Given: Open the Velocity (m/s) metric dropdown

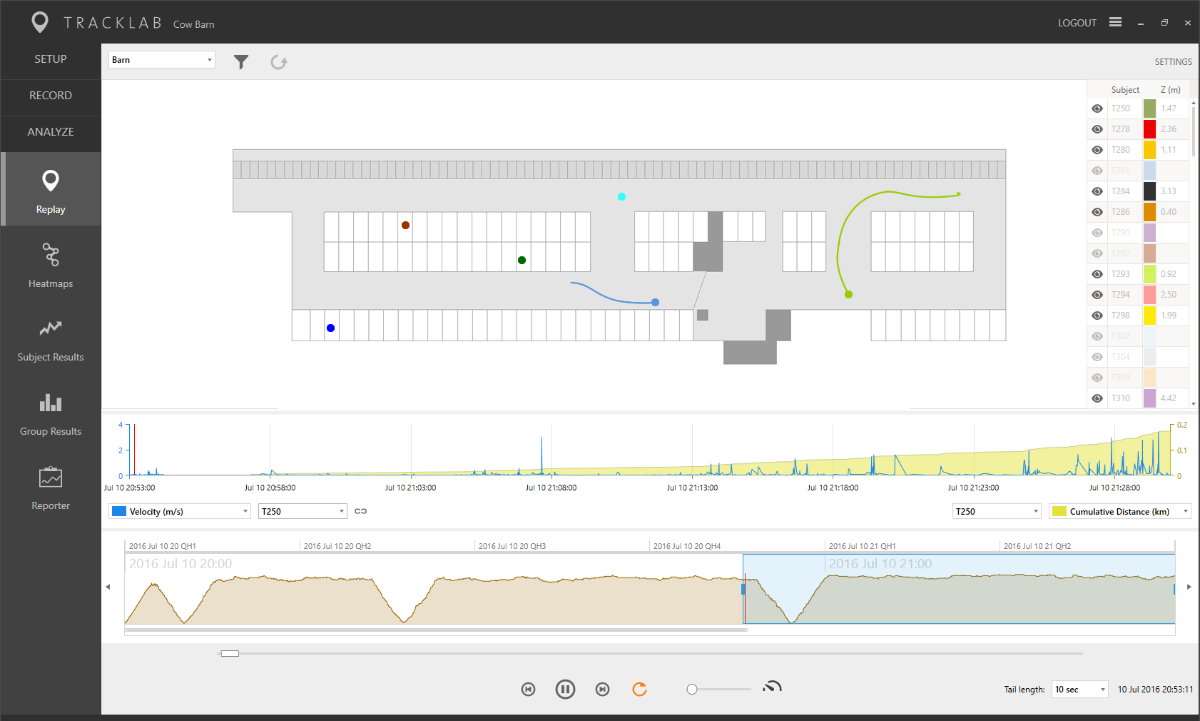Looking at the screenshot, I should (x=179, y=510).
